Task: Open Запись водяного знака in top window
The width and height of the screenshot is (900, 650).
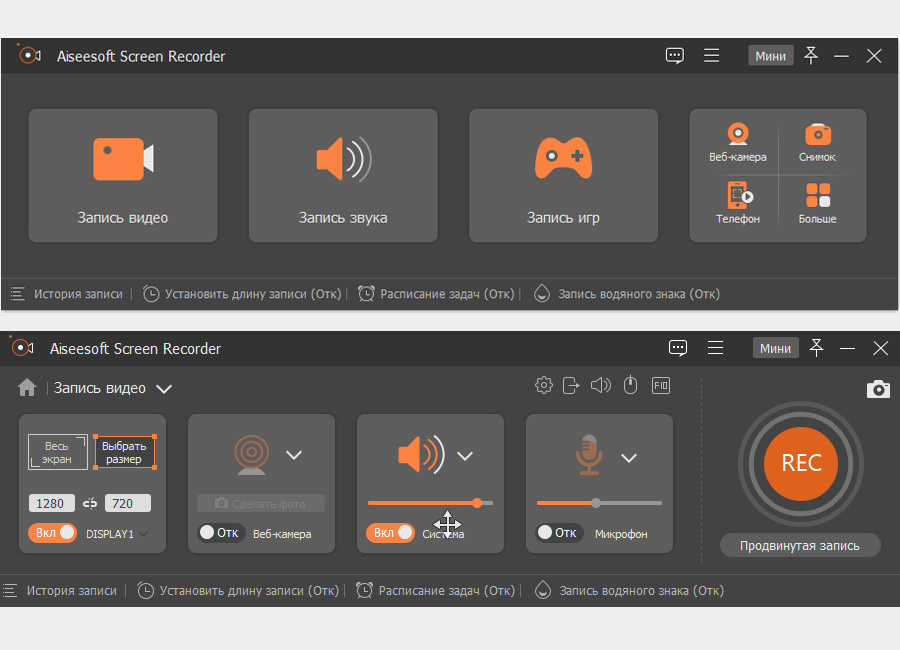Action: click(627, 294)
